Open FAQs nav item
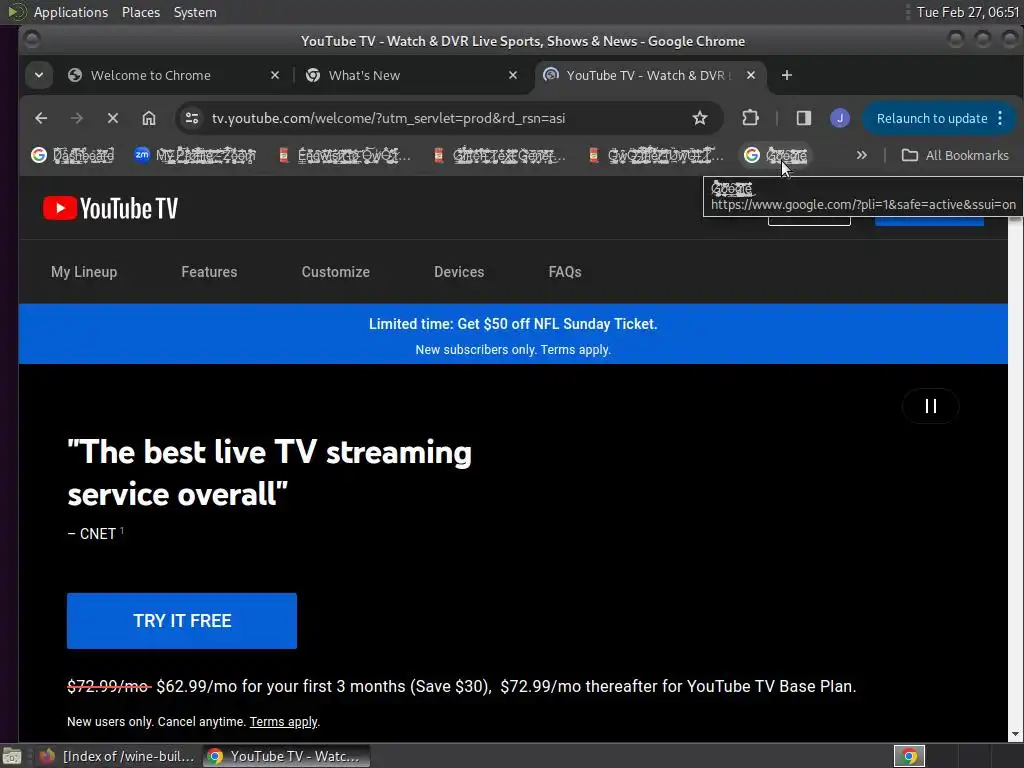 565,272
